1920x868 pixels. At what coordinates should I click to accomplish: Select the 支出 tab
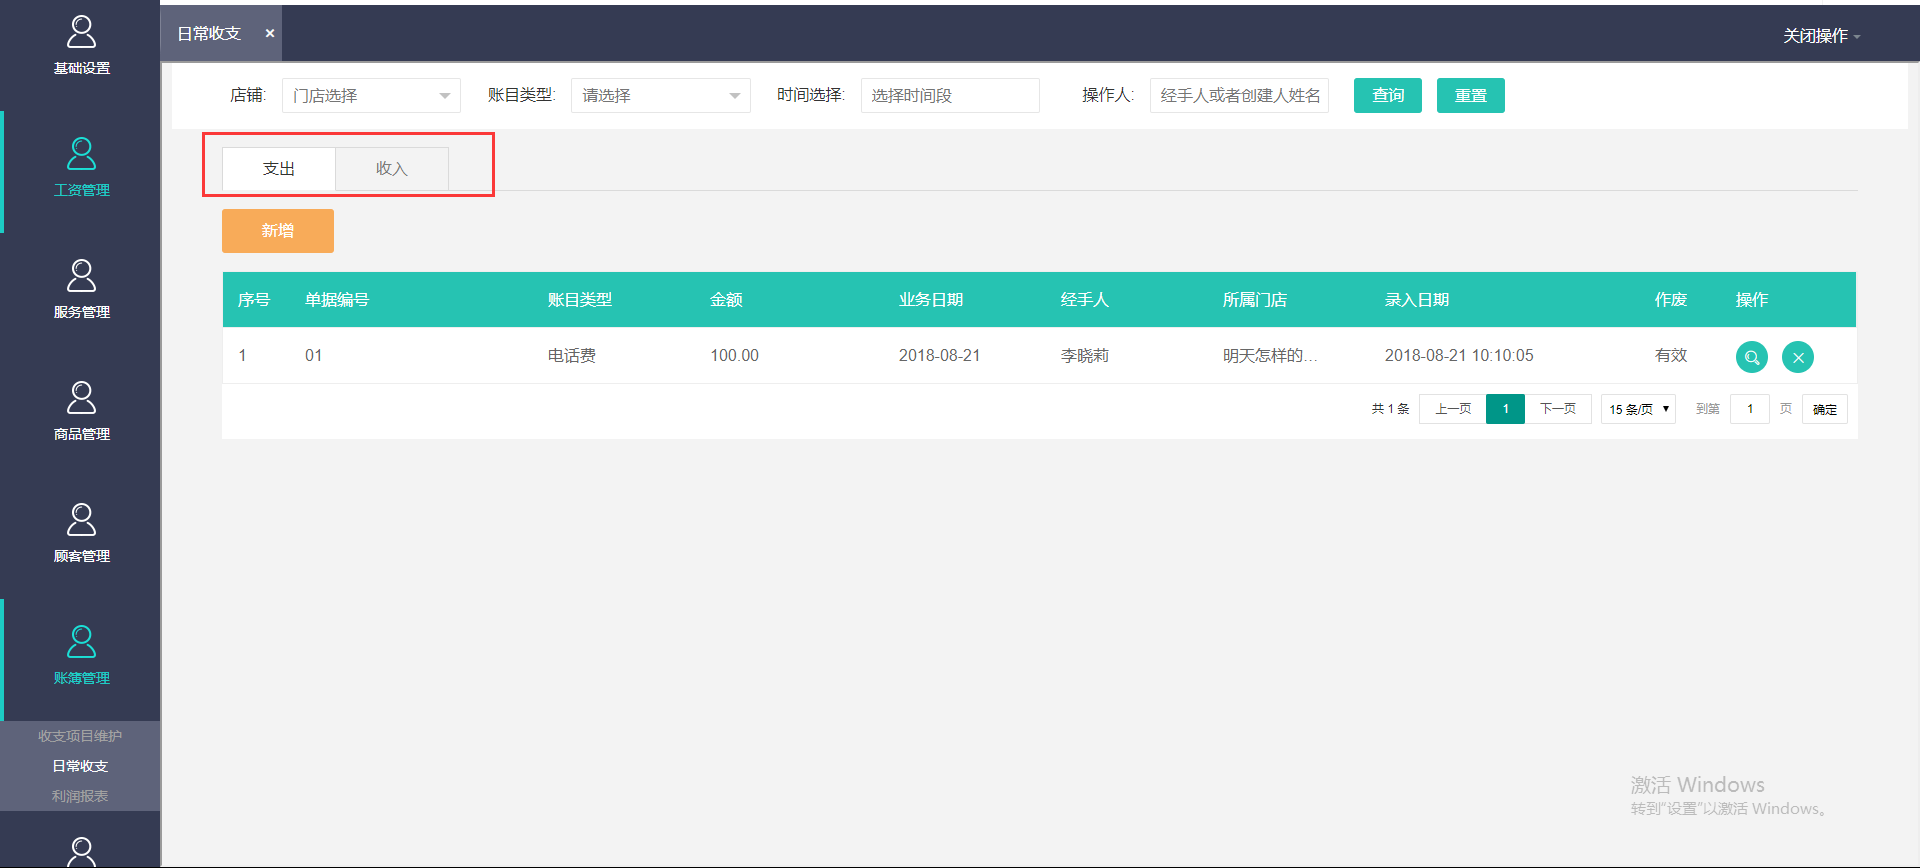[278, 168]
